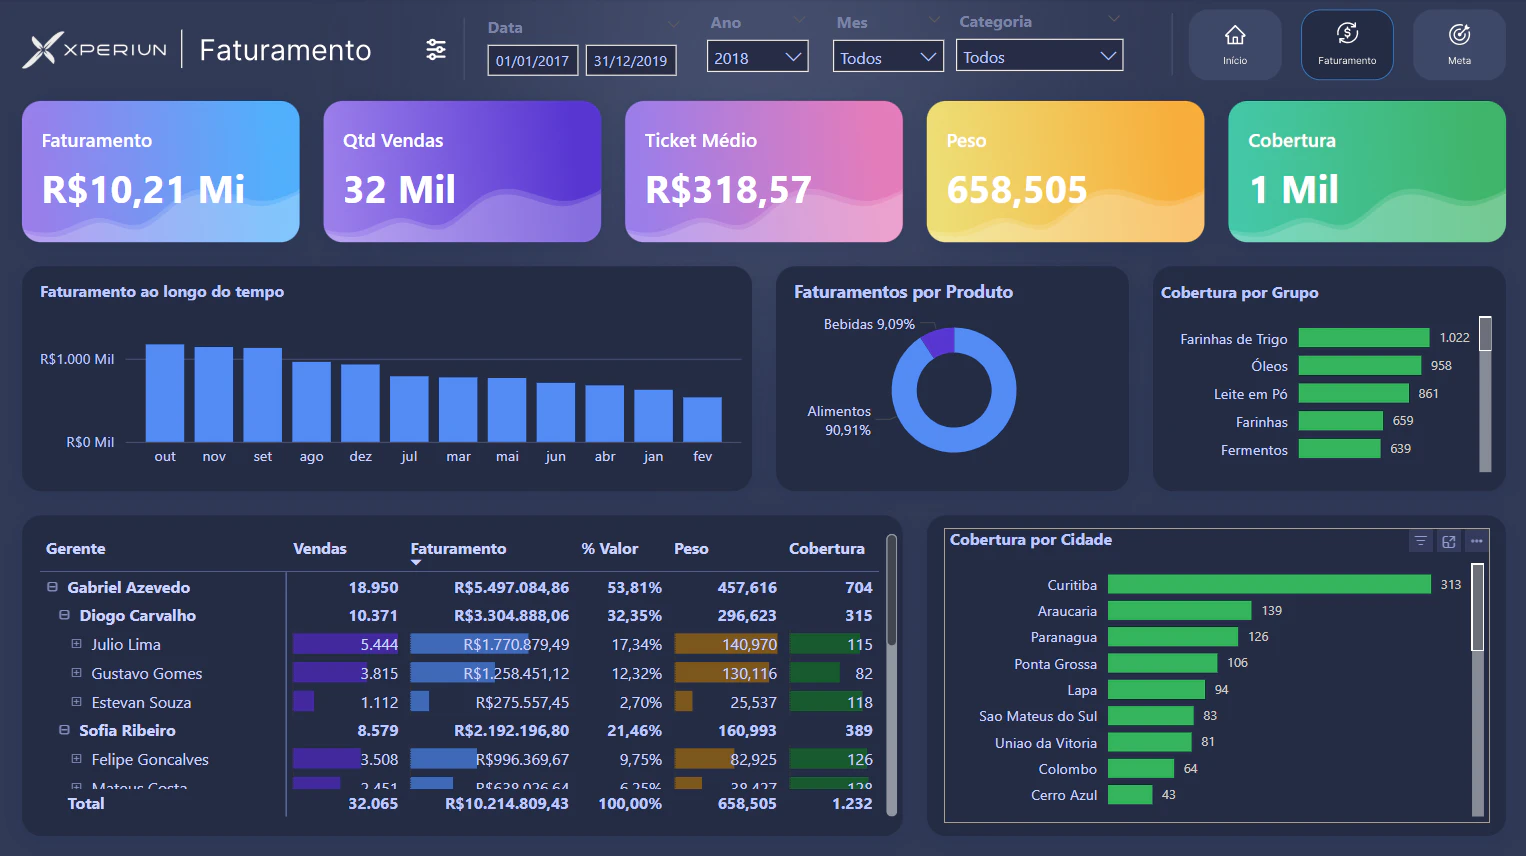The image size is (1526, 856).
Task: Select the Leite em Pó bar
Action: pyautogui.click(x=1354, y=393)
